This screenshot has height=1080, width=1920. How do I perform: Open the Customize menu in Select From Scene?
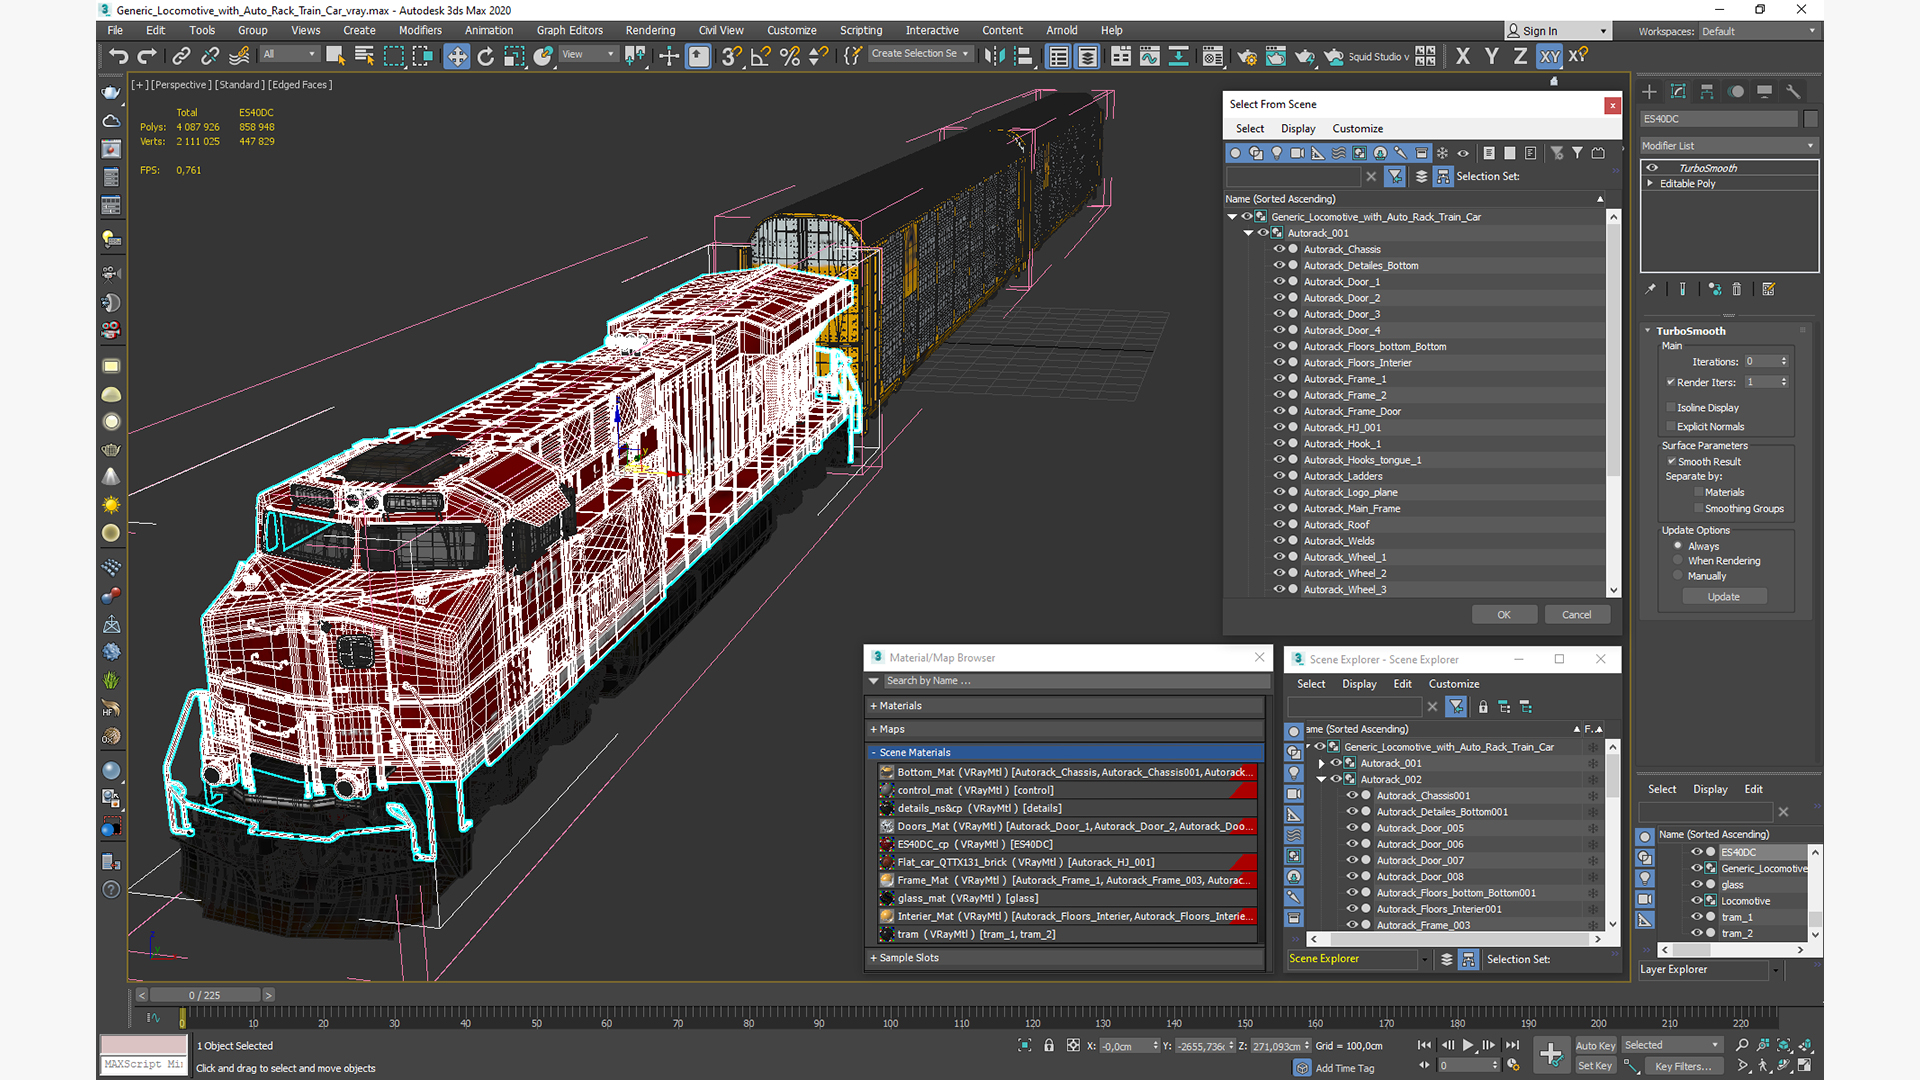coord(1357,129)
